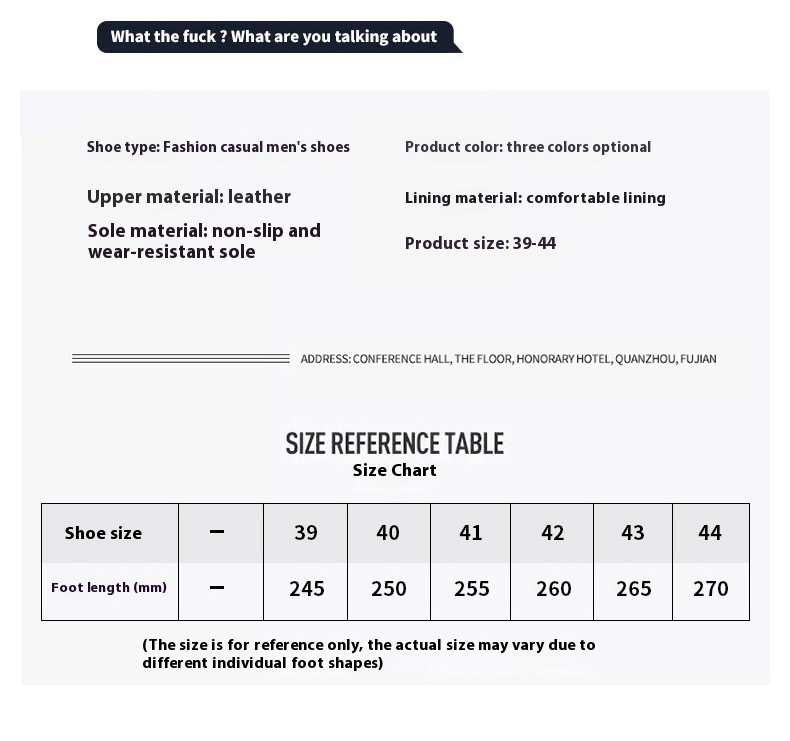The image size is (790, 741).
Task: Click 'Upper material: leather' text
Action: pos(189,197)
